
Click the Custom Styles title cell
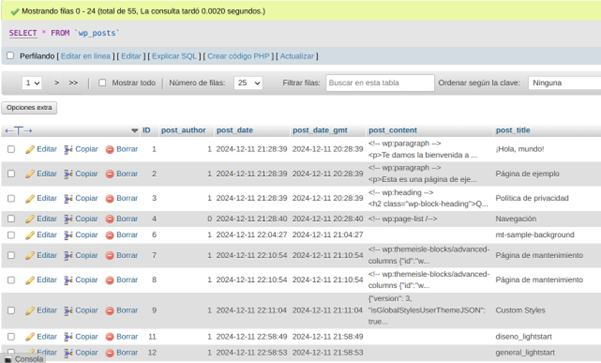[520, 310]
